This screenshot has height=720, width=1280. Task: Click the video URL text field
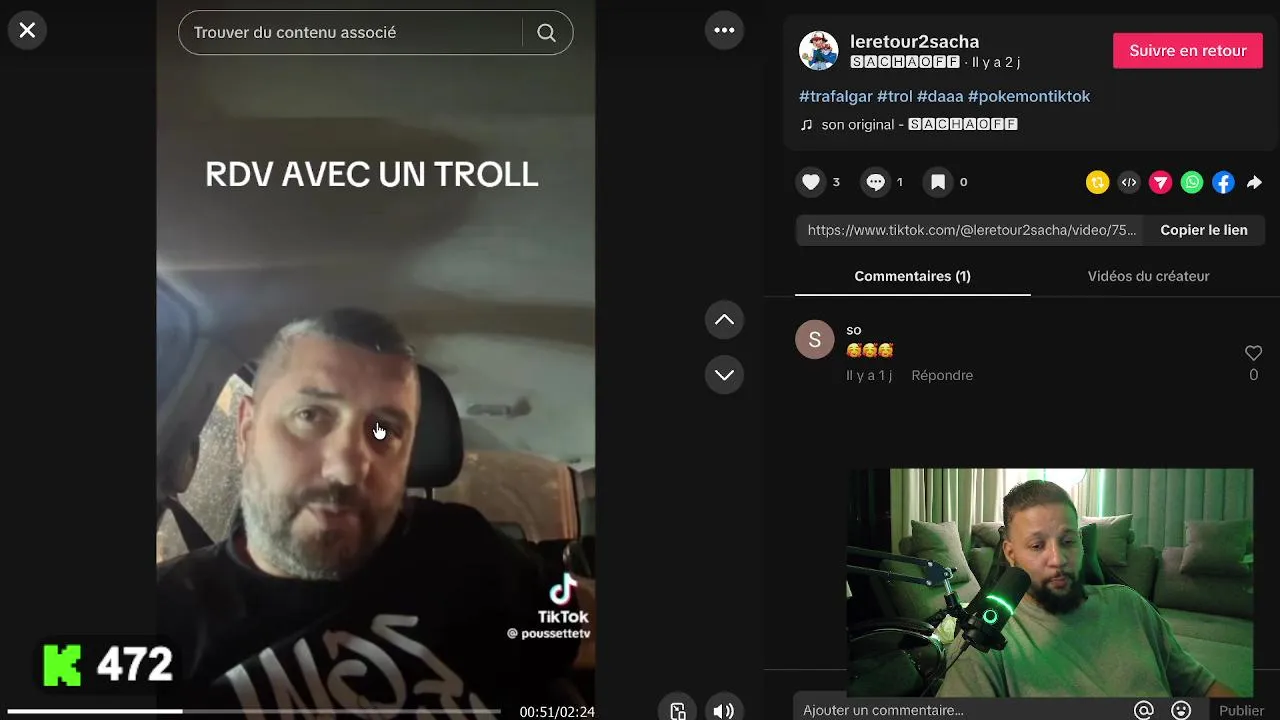970,230
